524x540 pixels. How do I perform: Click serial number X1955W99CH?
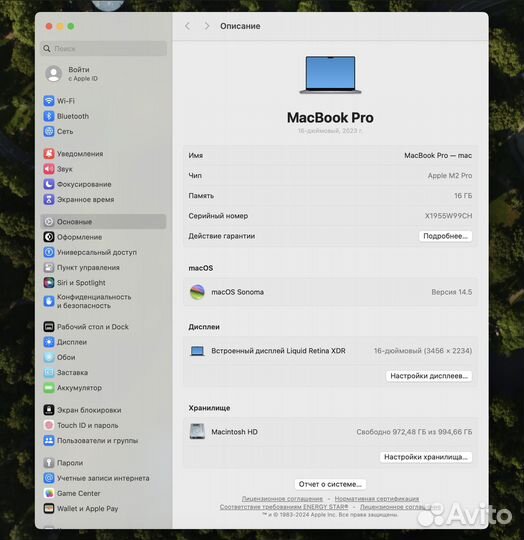[x=448, y=216]
